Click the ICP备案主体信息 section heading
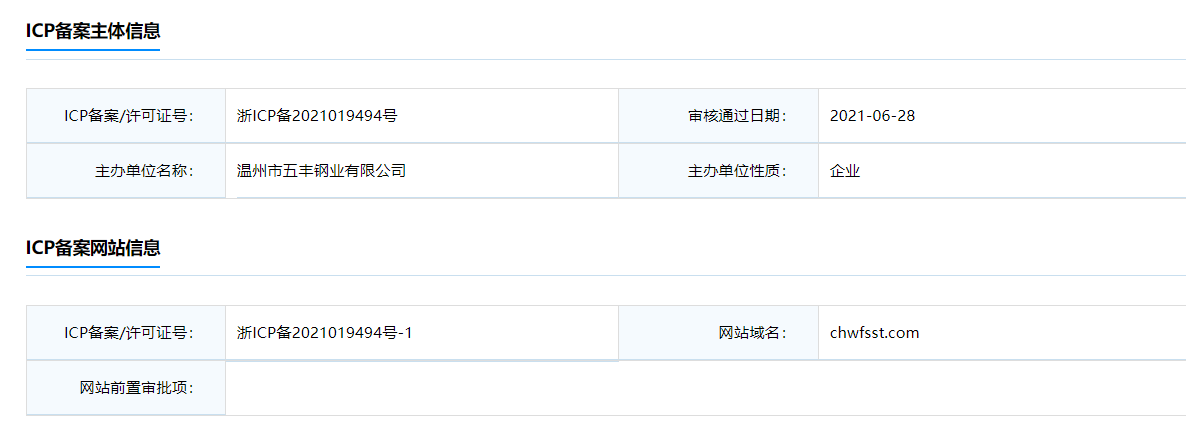Image resolution: width=1186 pixels, height=421 pixels. [x=93, y=31]
